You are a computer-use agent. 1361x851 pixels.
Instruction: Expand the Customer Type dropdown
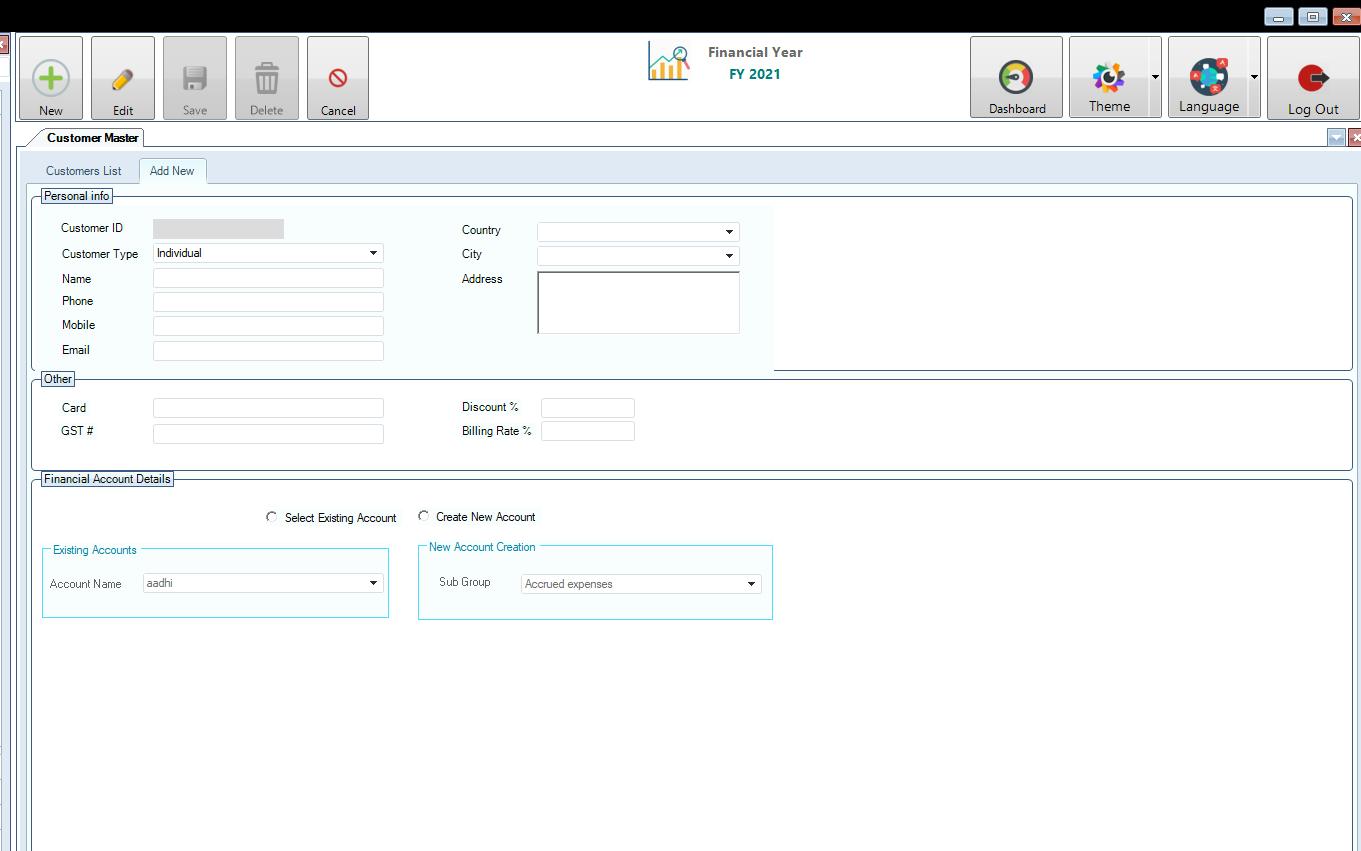(x=373, y=254)
